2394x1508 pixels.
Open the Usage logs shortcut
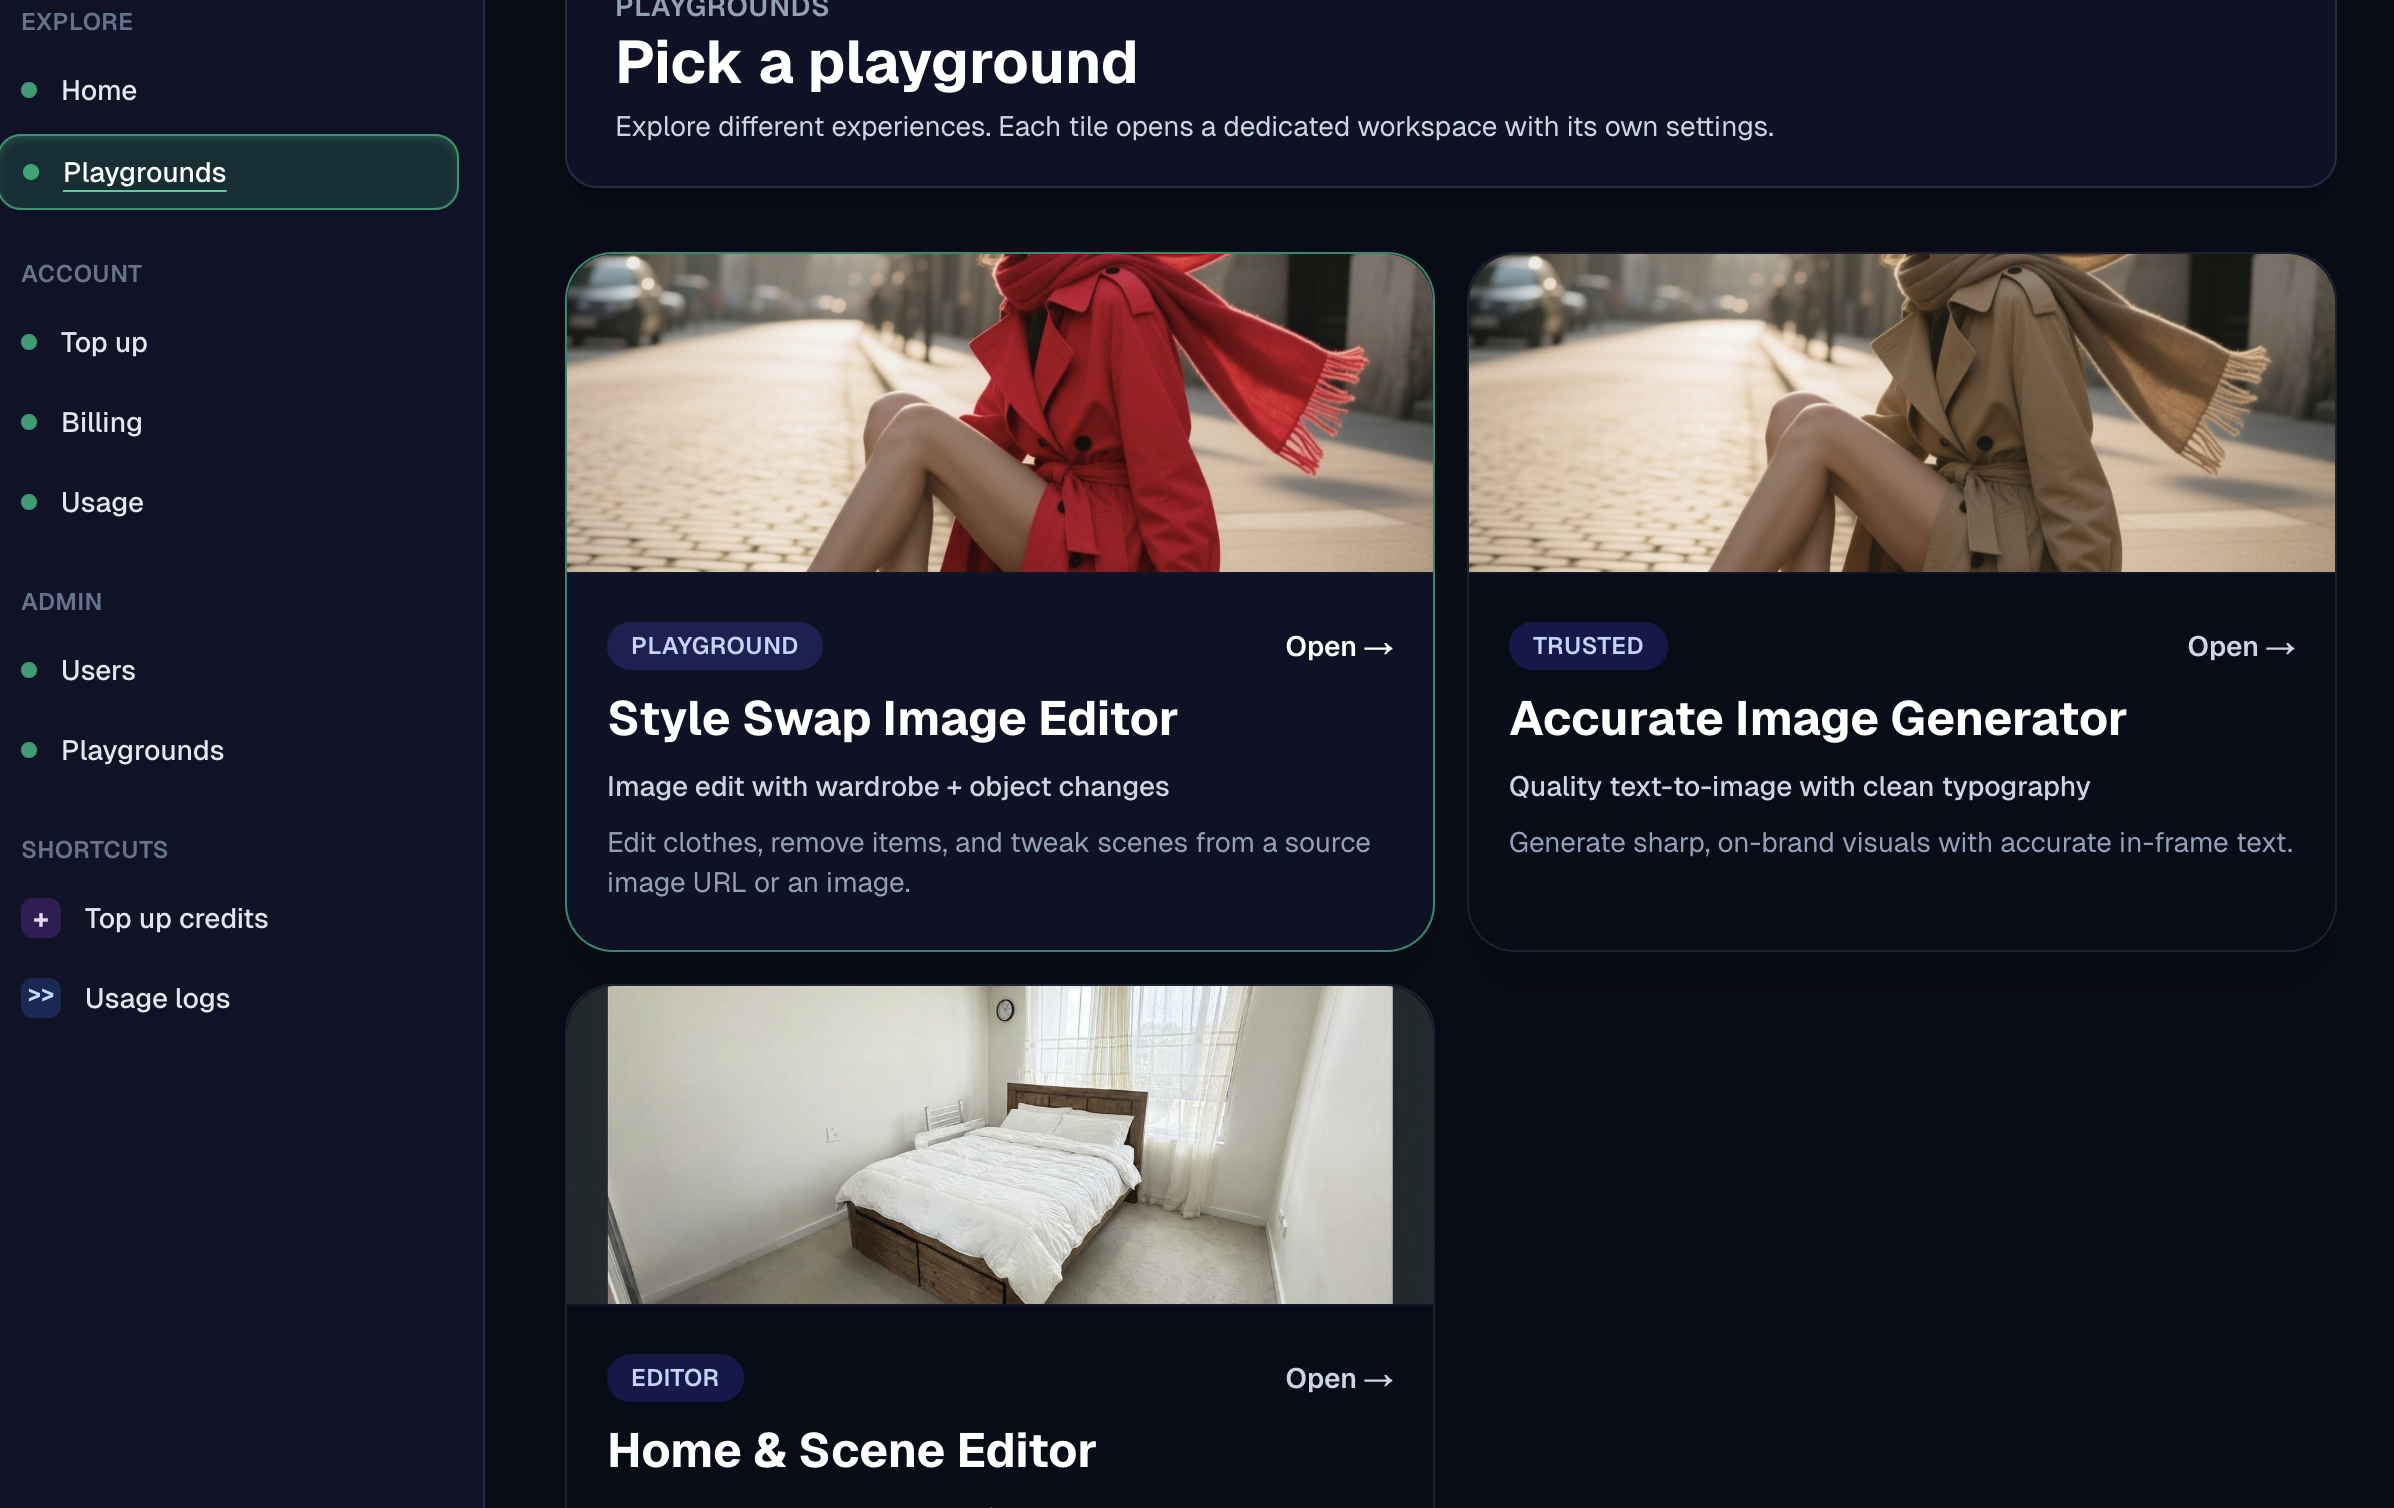157,999
